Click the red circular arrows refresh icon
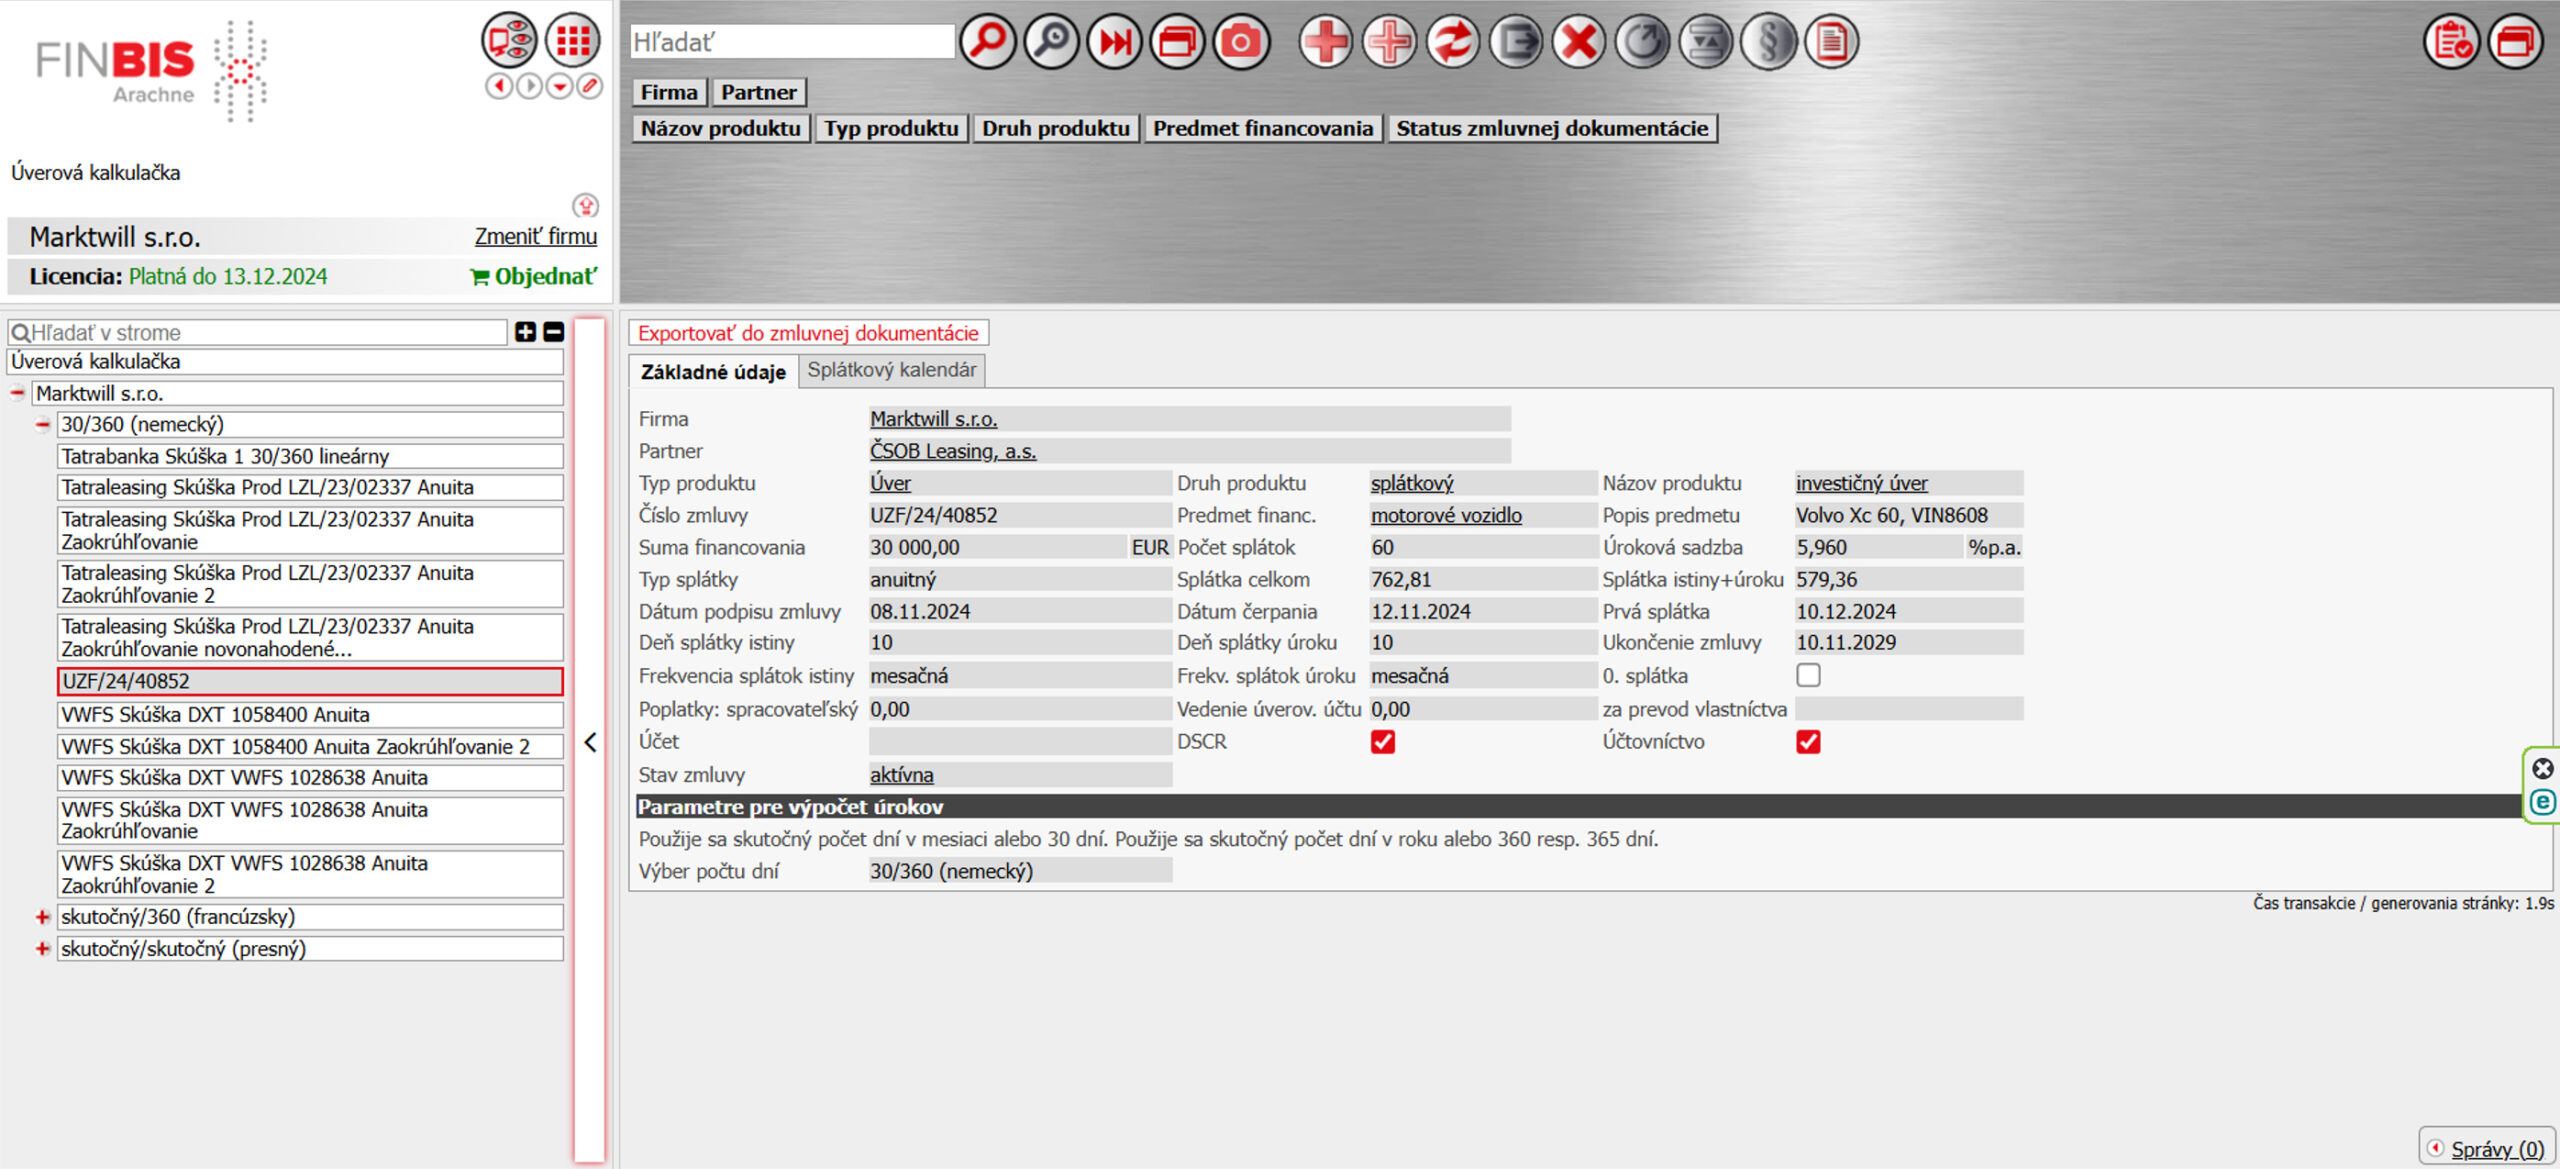Image resolution: width=2560 pixels, height=1169 pixels. [1452, 42]
